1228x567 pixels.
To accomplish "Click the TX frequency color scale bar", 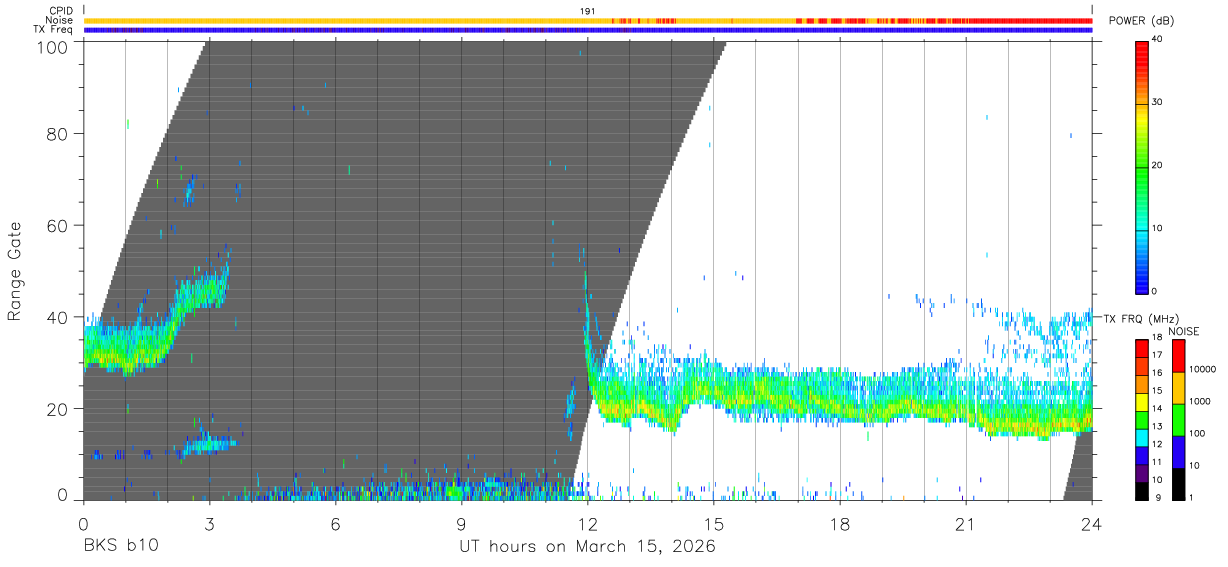I will [x=1141, y=419].
